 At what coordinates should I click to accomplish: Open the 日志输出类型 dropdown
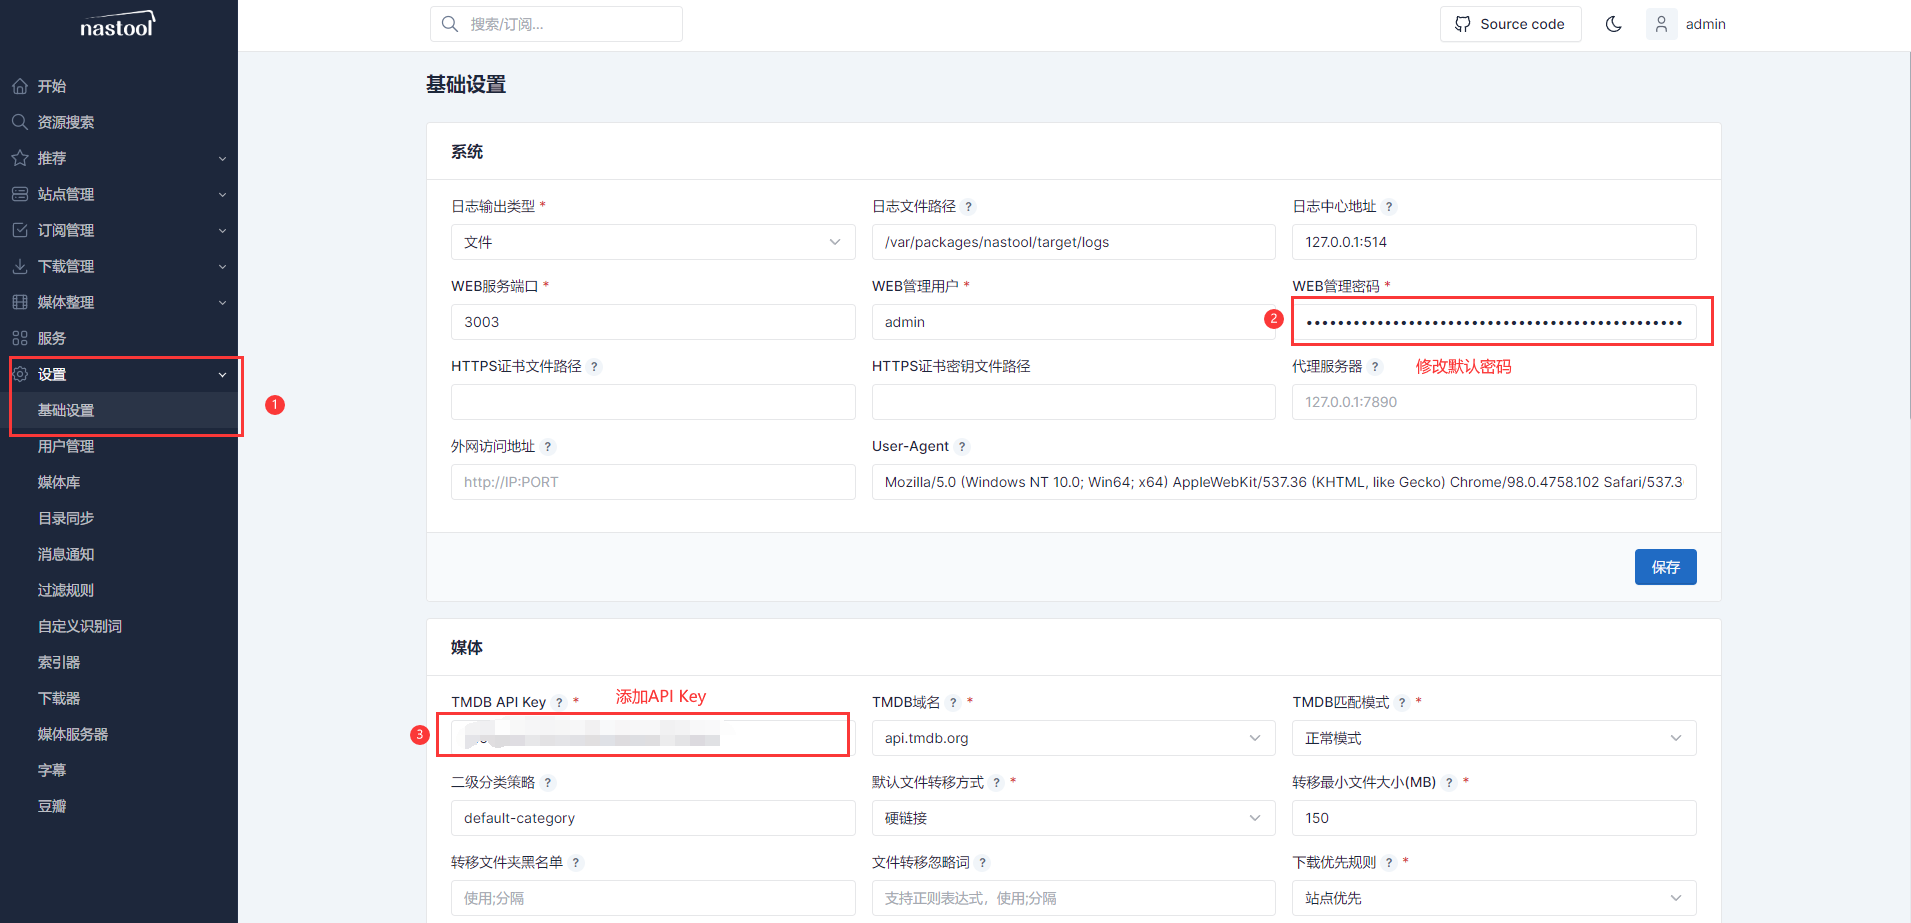pyautogui.click(x=652, y=242)
